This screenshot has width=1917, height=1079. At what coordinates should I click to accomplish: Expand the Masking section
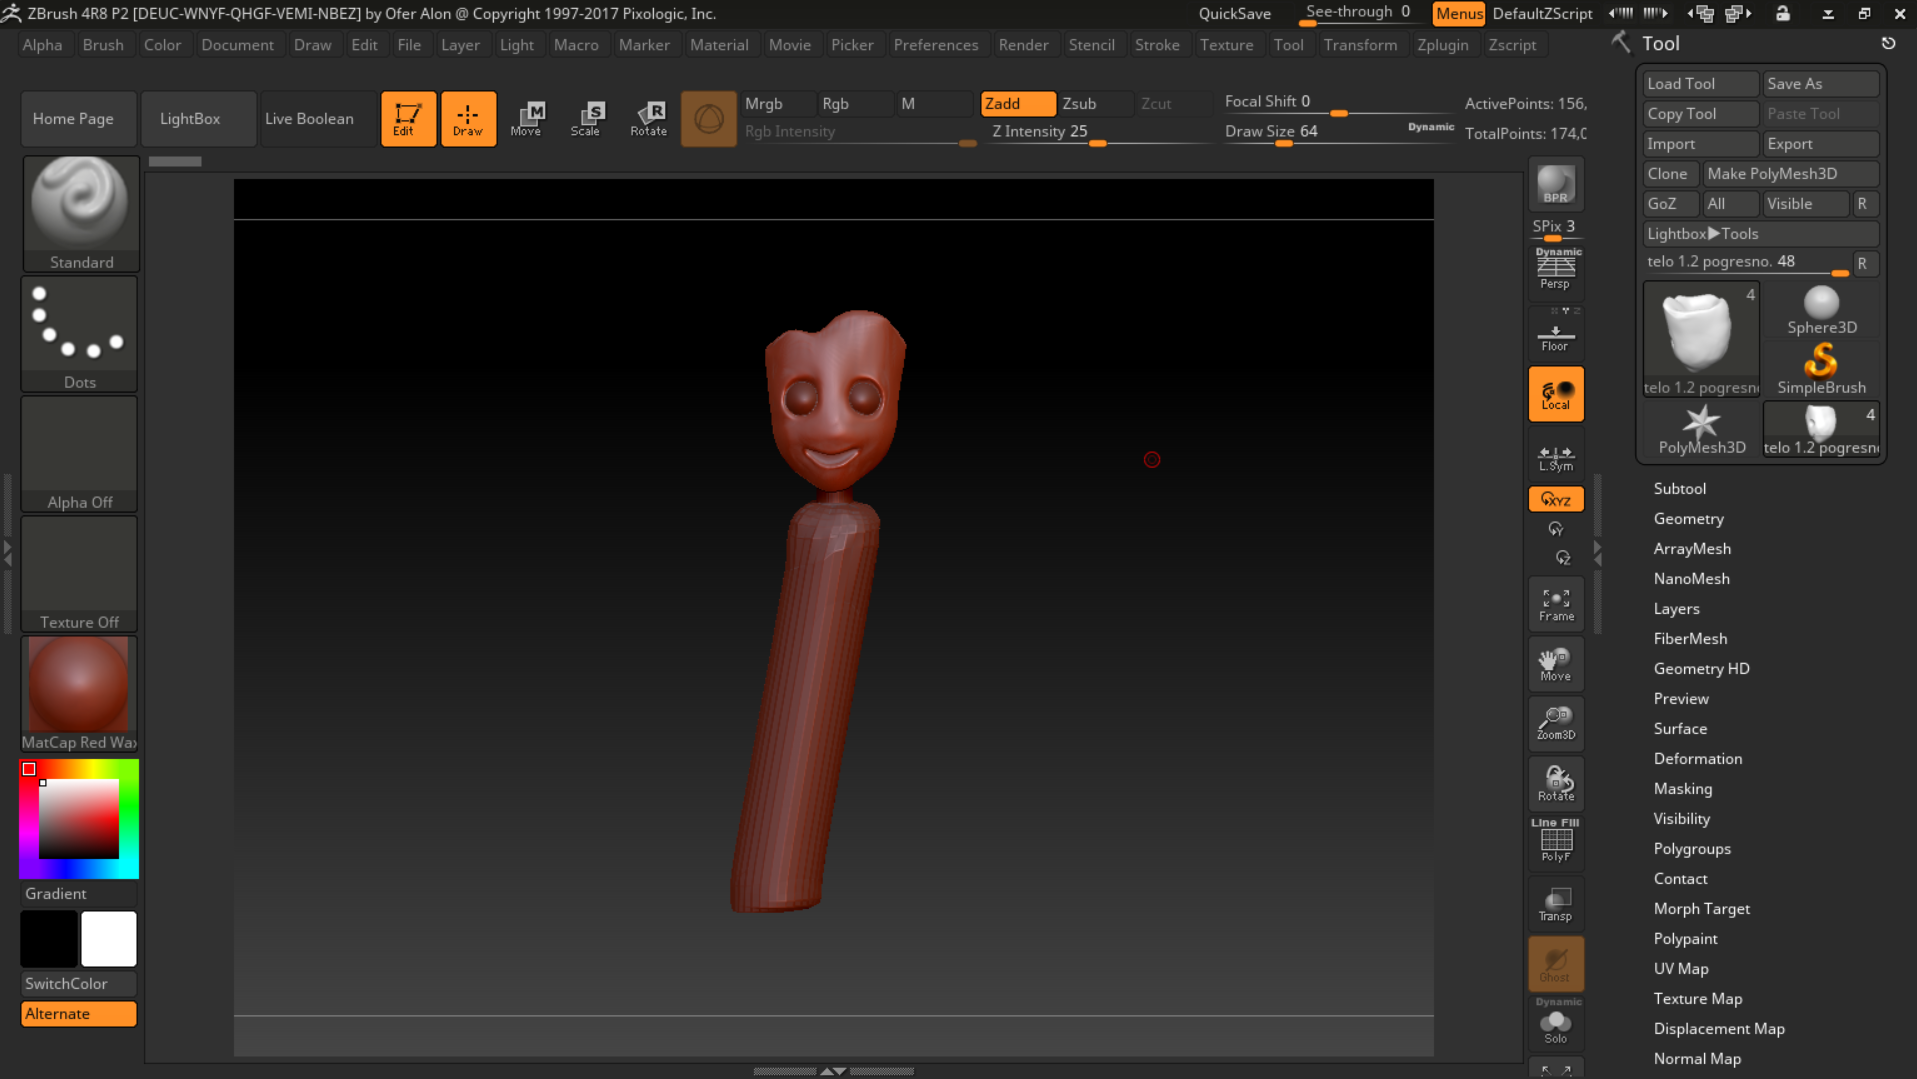pyautogui.click(x=1682, y=789)
